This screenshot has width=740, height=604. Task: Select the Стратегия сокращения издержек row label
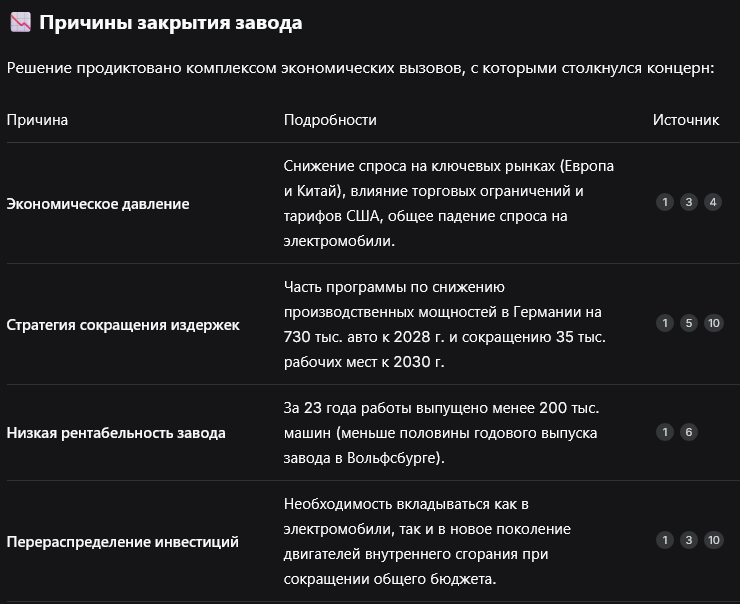point(123,325)
